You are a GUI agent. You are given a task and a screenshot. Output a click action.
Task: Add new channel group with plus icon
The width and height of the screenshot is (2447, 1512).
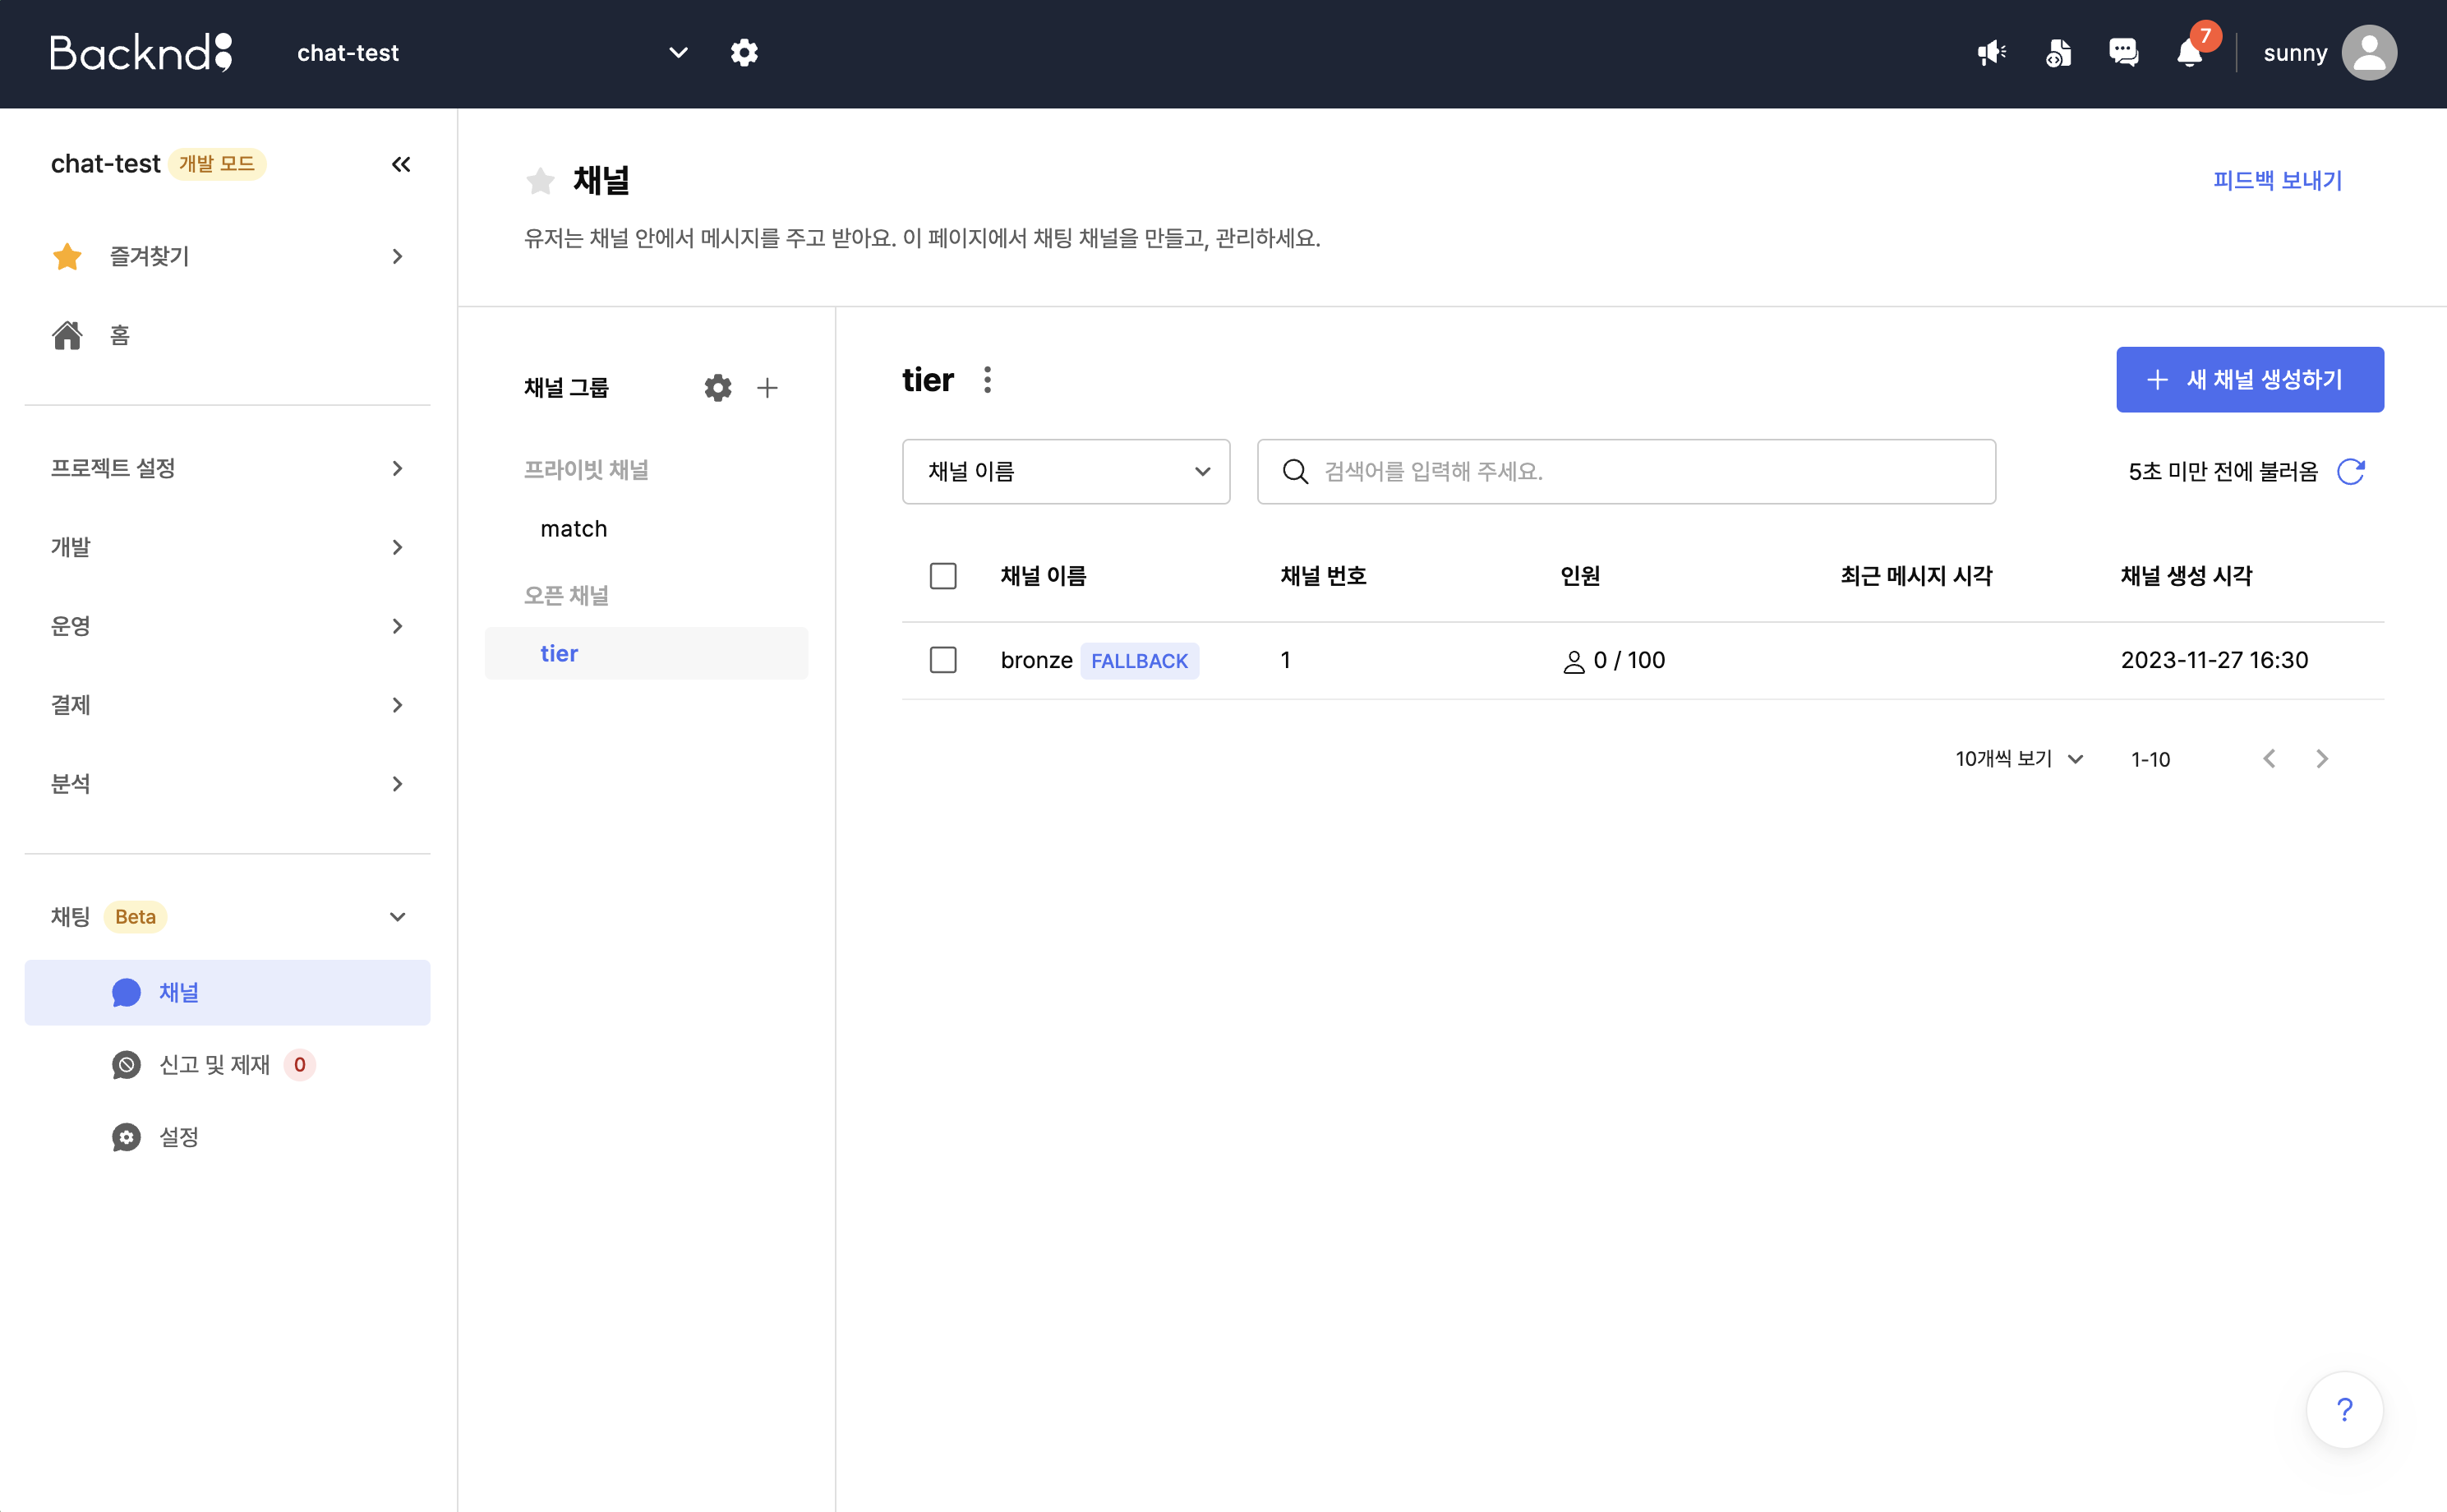(767, 388)
